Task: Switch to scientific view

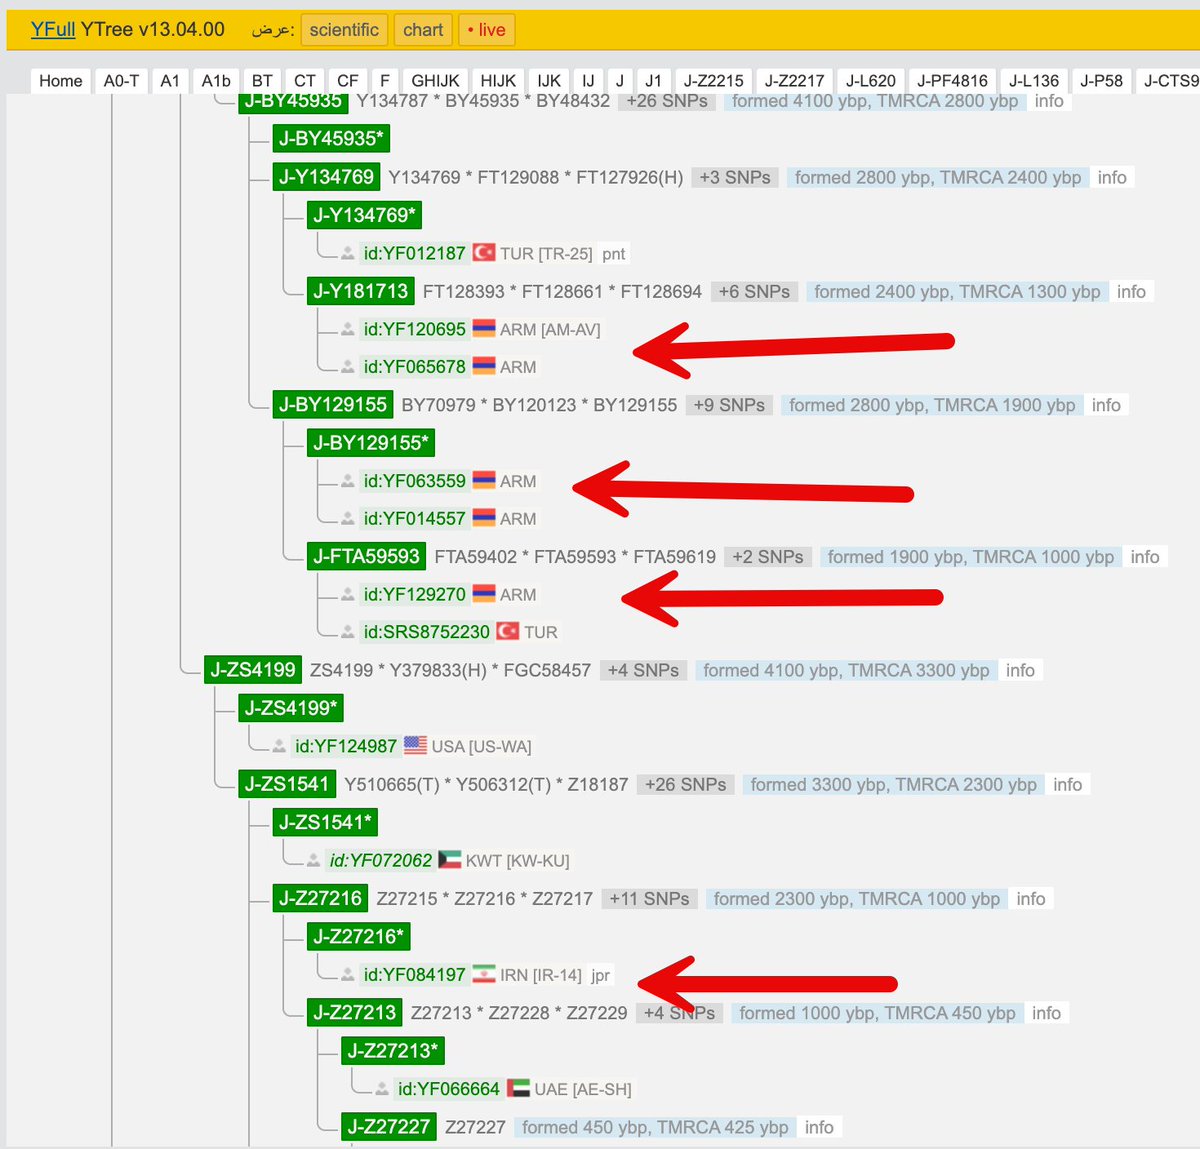Action: [x=344, y=30]
